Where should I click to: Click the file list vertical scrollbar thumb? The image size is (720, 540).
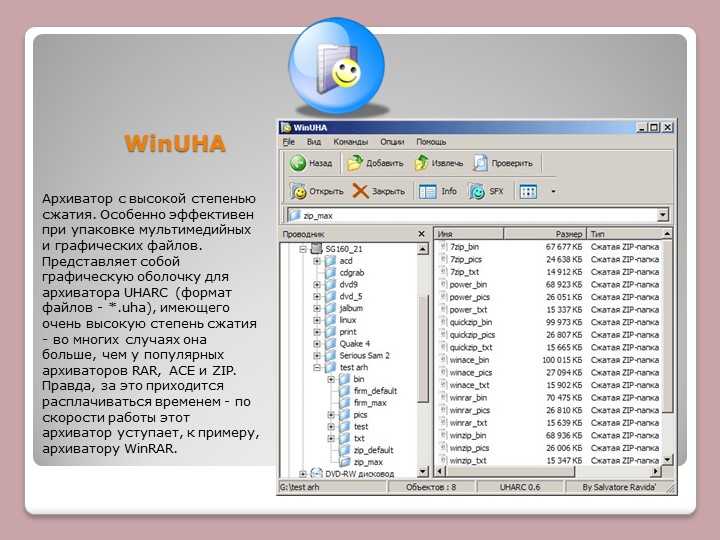click(x=669, y=328)
